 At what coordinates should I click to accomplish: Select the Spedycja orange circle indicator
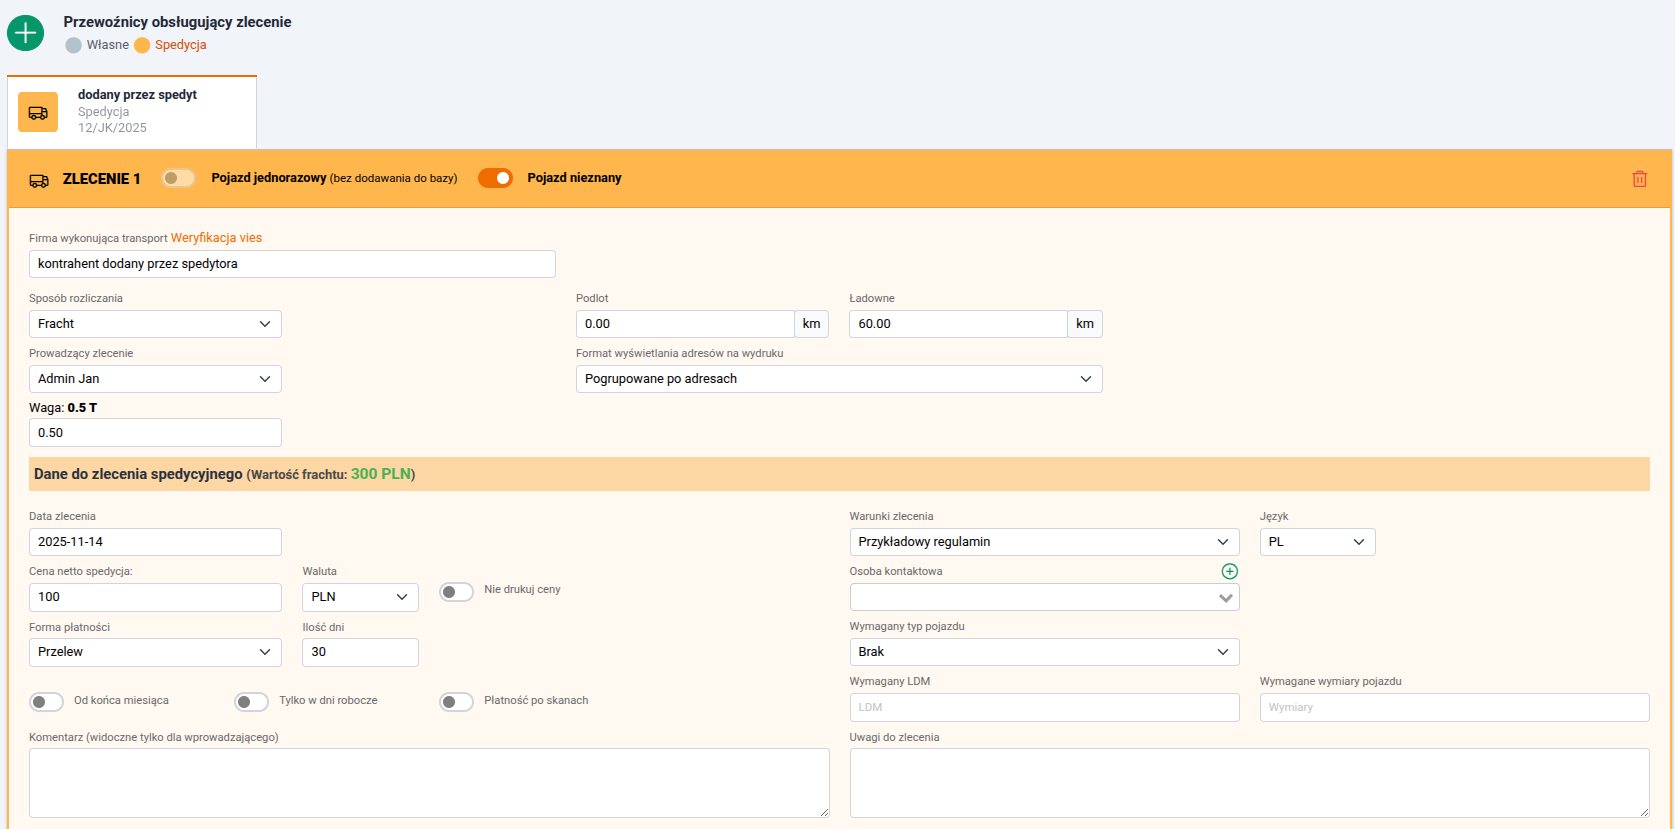click(142, 45)
